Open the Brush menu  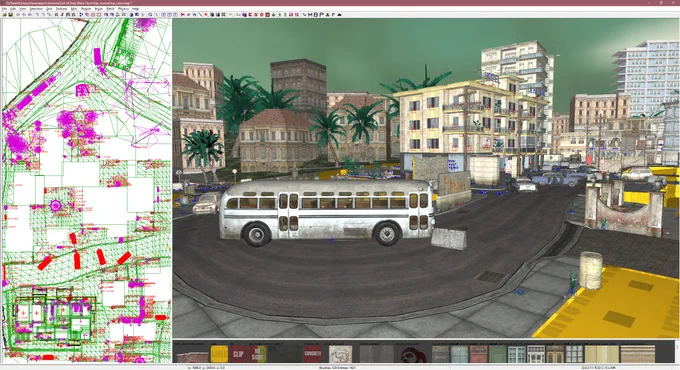(x=98, y=9)
